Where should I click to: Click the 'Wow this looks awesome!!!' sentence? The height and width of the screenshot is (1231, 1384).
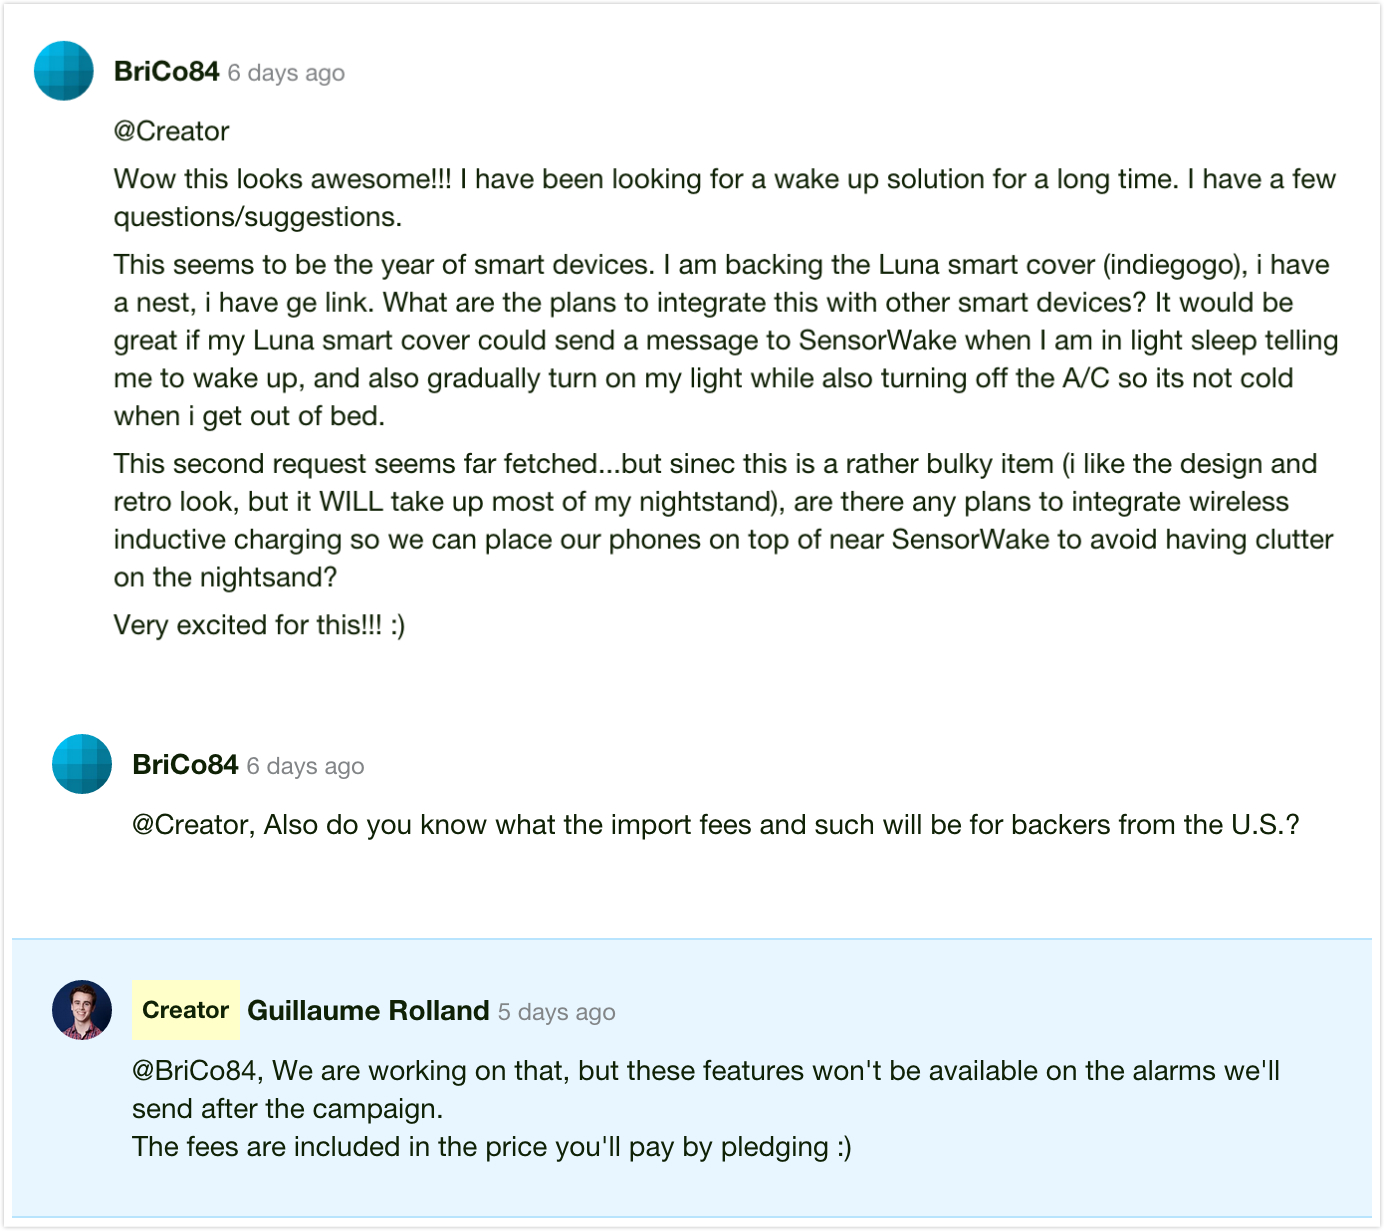tap(282, 179)
